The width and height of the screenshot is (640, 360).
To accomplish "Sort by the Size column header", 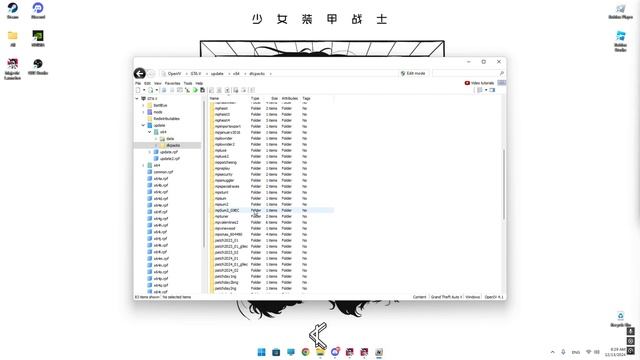I will pos(274,98).
